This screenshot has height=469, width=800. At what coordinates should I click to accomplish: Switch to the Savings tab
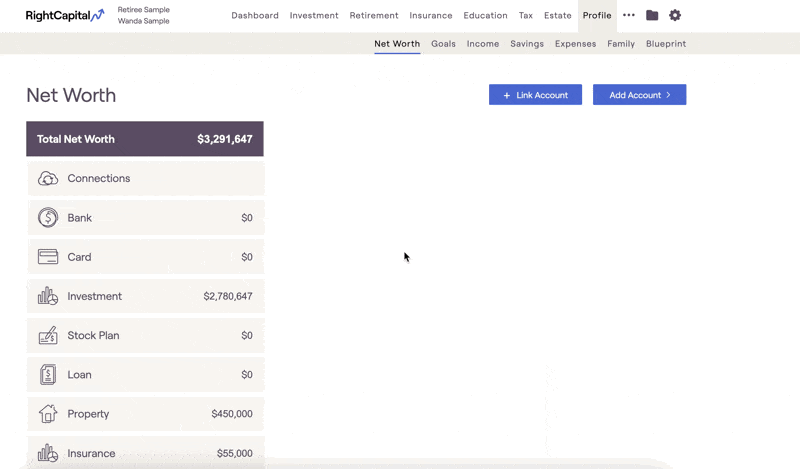527,44
